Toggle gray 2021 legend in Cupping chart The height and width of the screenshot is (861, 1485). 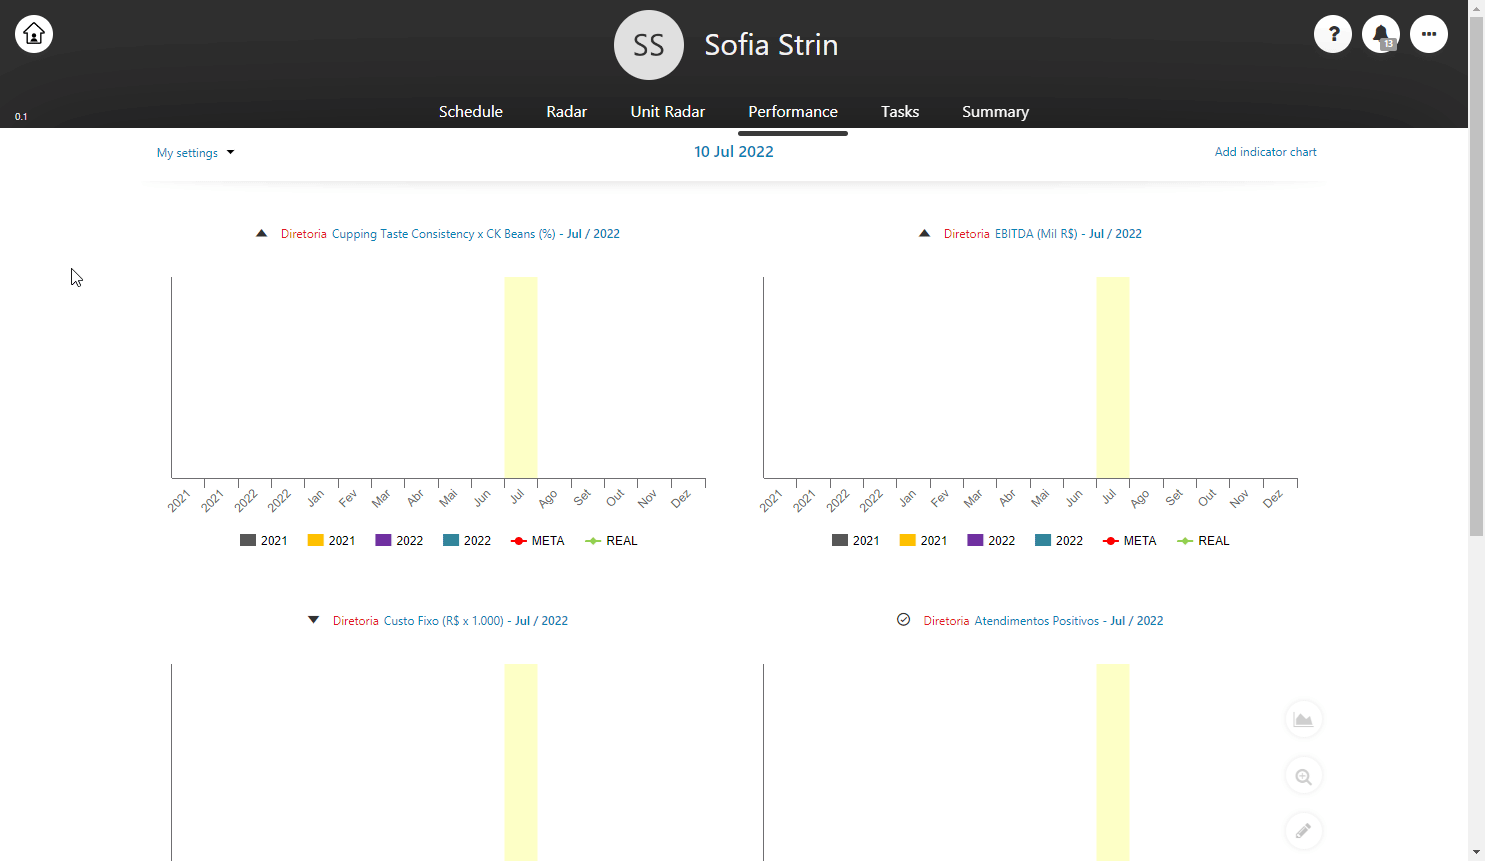pyautogui.click(x=264, y=541)
